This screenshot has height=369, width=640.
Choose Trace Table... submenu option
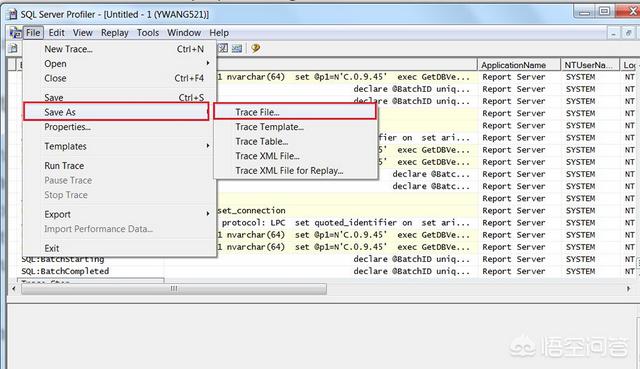(296, 142)
